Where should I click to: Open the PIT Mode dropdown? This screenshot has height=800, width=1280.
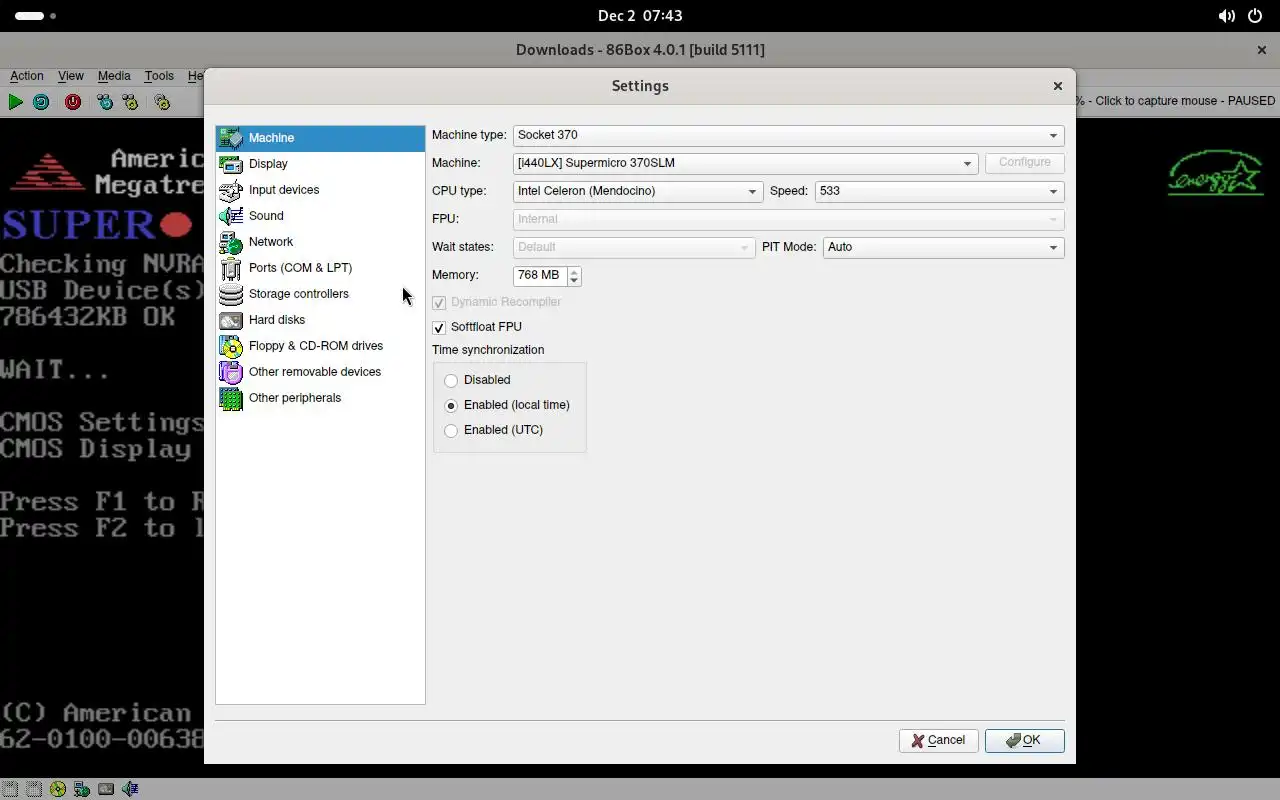(x=943, y=247)
